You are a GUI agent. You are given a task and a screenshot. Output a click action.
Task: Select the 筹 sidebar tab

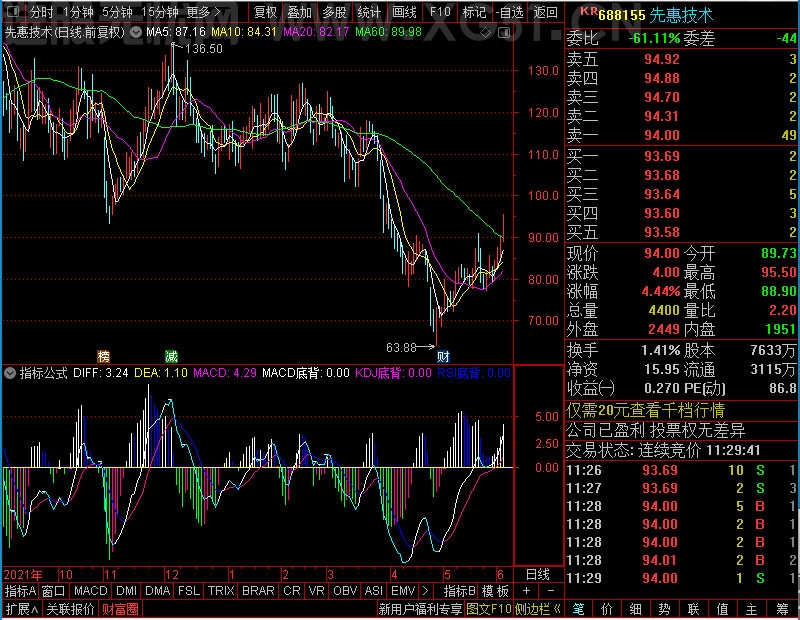point(783,609)
